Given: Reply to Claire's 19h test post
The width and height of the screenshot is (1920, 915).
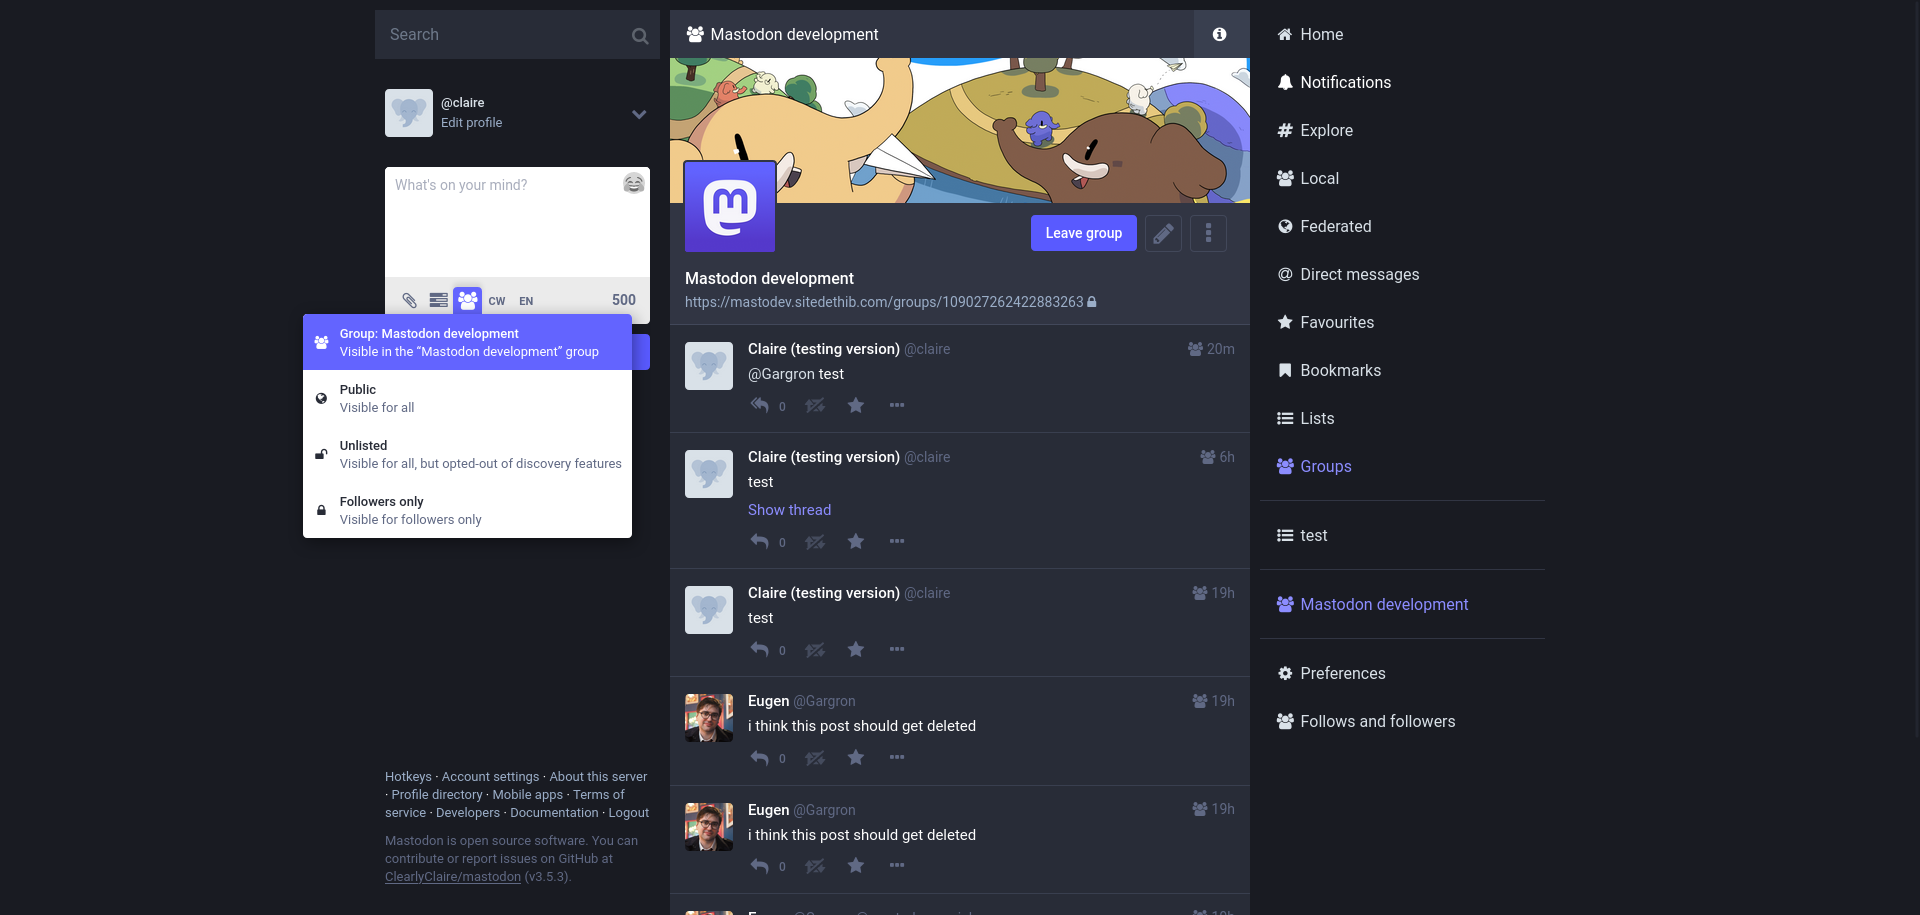Looking at the screenshot, I should (x=760, y=649).
